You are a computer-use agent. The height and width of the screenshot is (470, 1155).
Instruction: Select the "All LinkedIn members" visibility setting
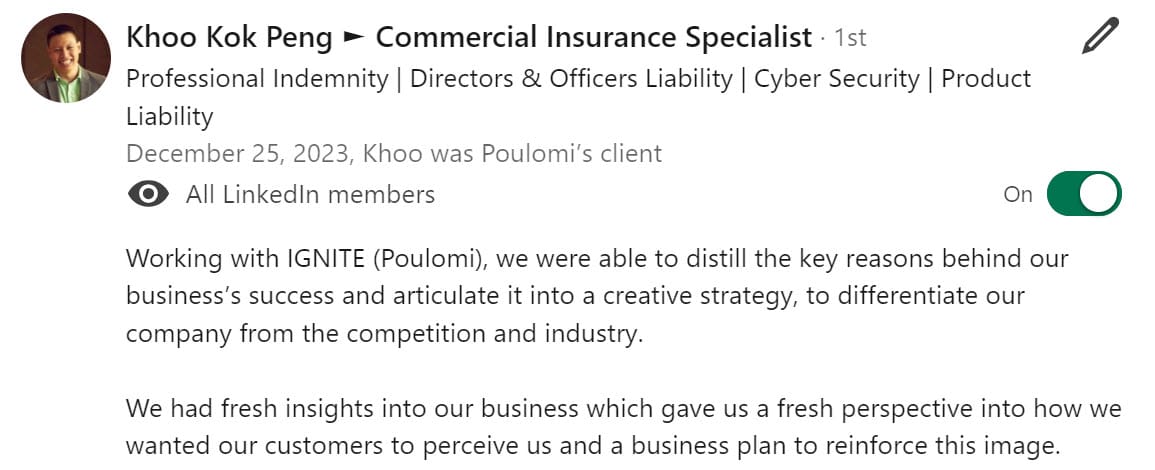[x=310, y=194]
